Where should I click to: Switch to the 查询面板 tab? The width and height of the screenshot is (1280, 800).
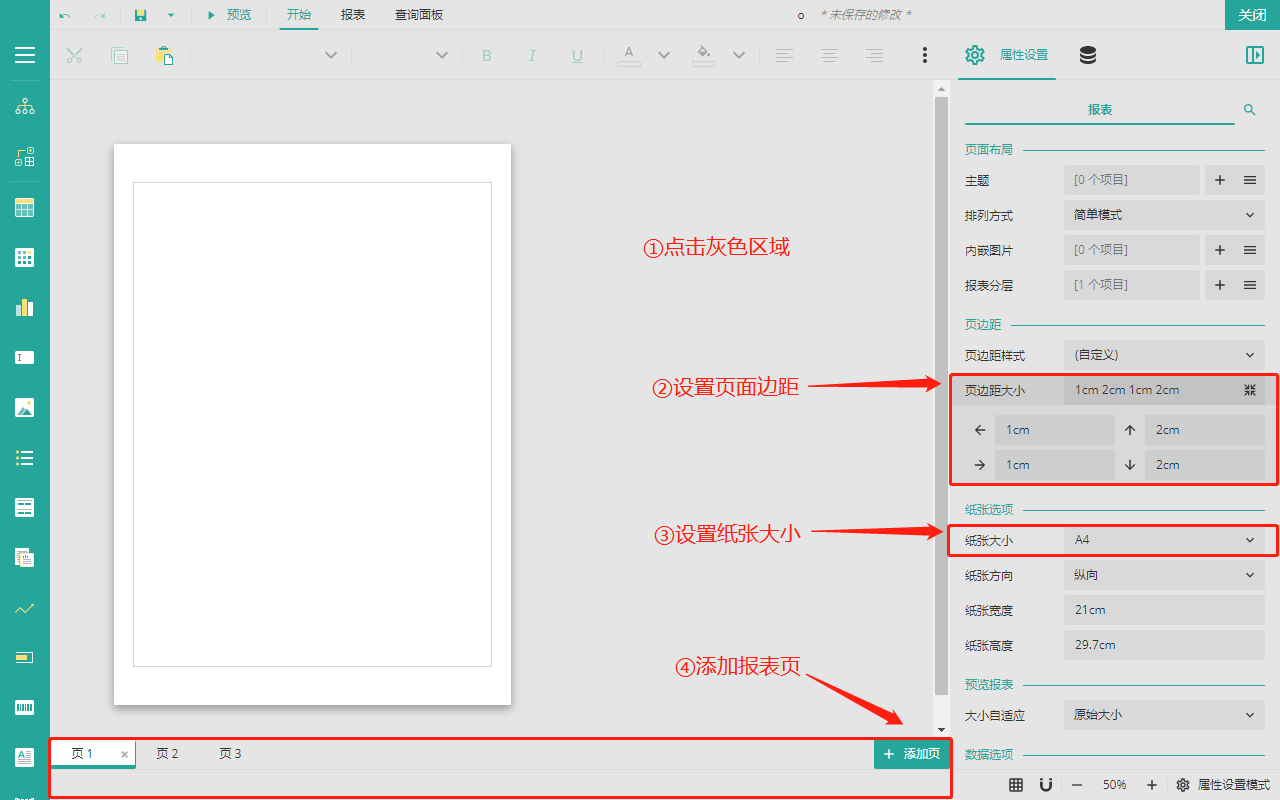coord(418,15)
